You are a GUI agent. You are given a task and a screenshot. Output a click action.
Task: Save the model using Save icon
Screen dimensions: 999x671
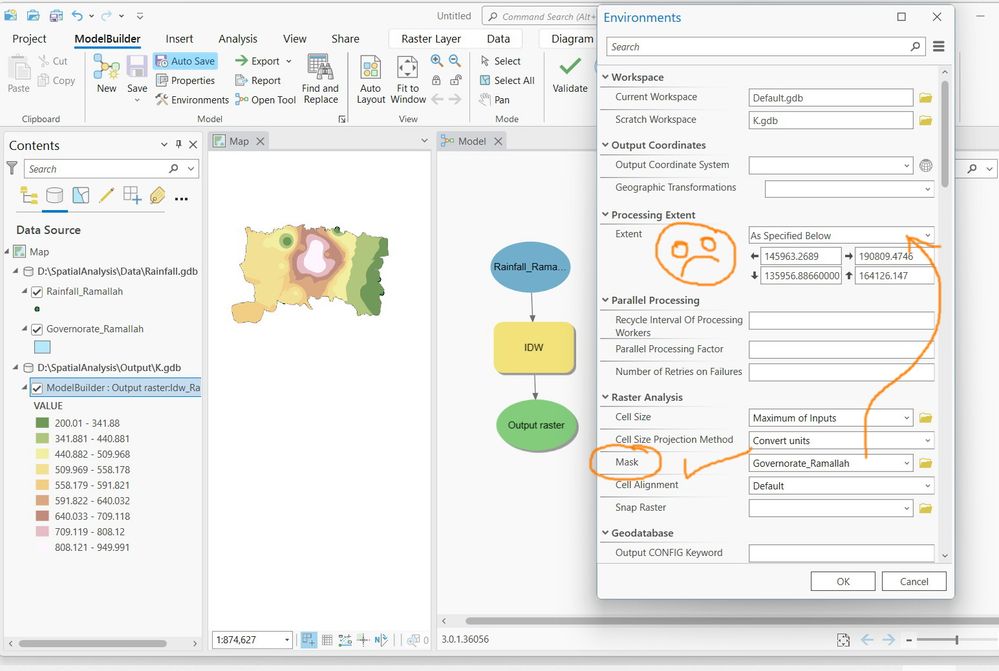137,74
